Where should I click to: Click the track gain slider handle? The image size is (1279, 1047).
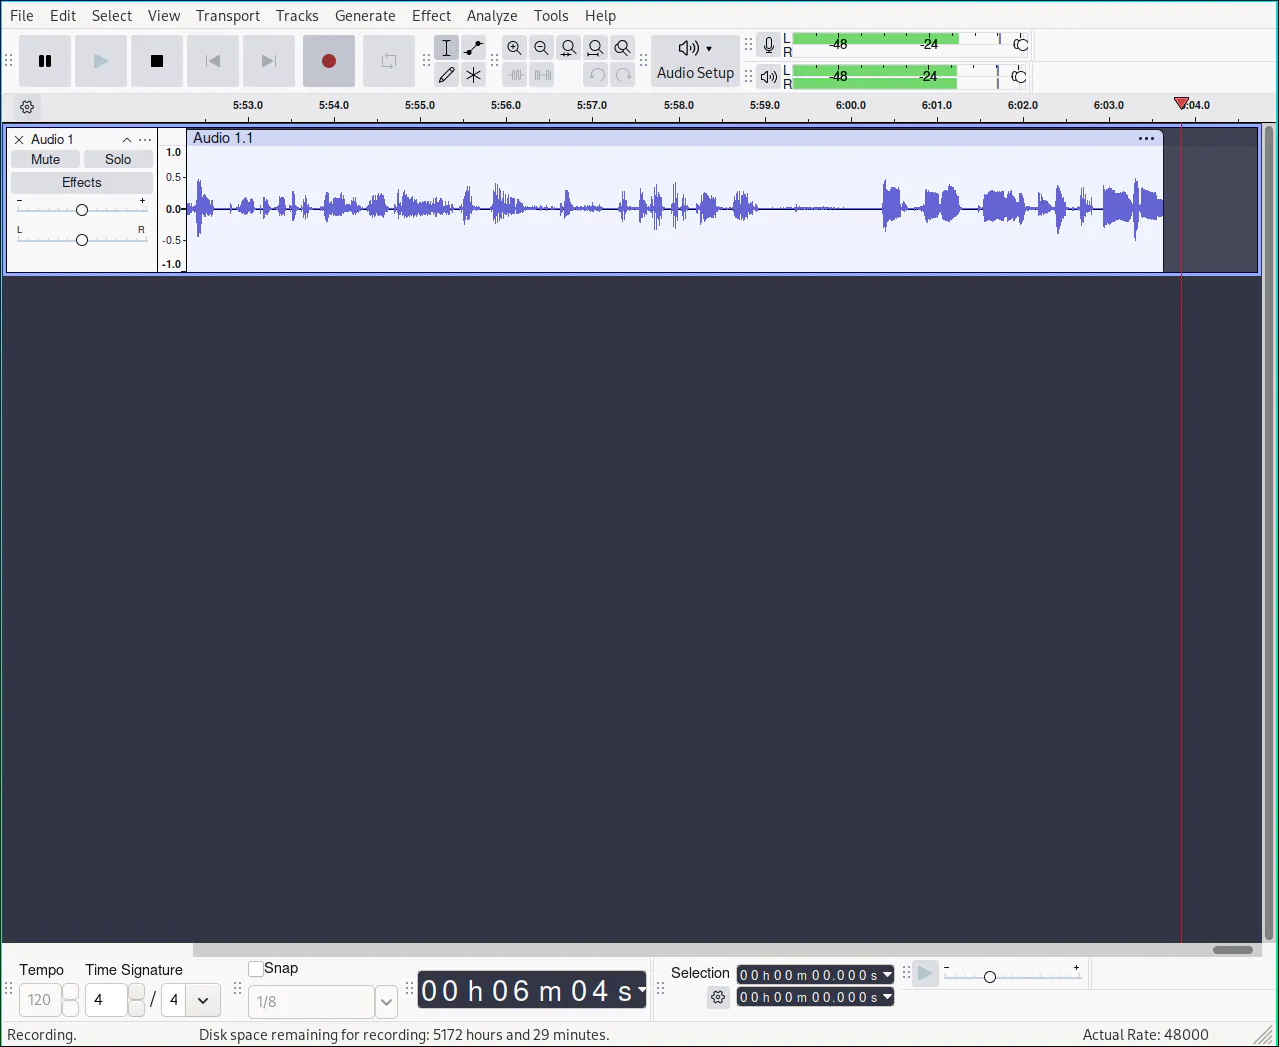pos(81,209)
